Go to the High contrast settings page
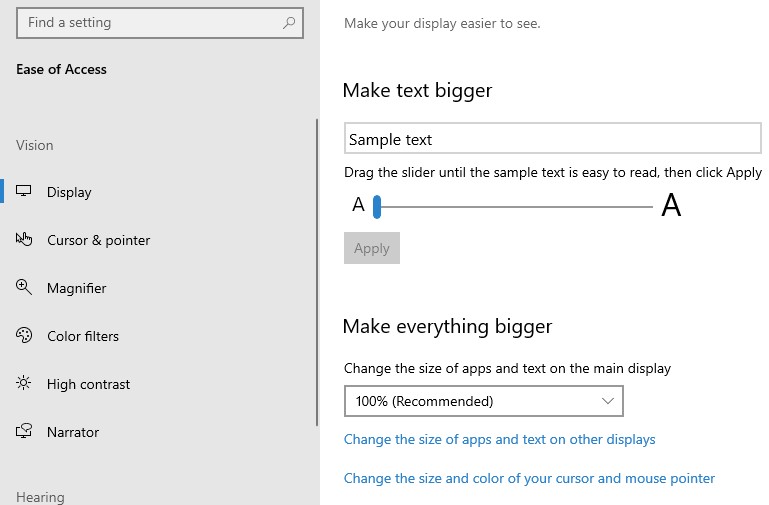The width and height of the screenshot is (769, 505). tap(88, 384)
